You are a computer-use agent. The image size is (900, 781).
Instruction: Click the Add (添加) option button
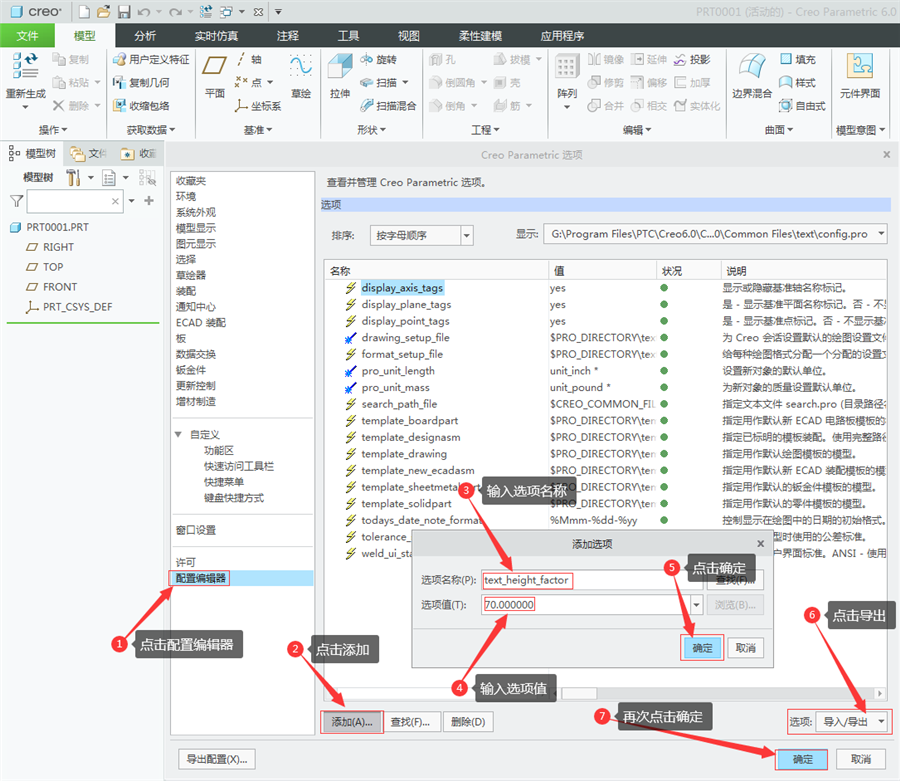point(351,722)
